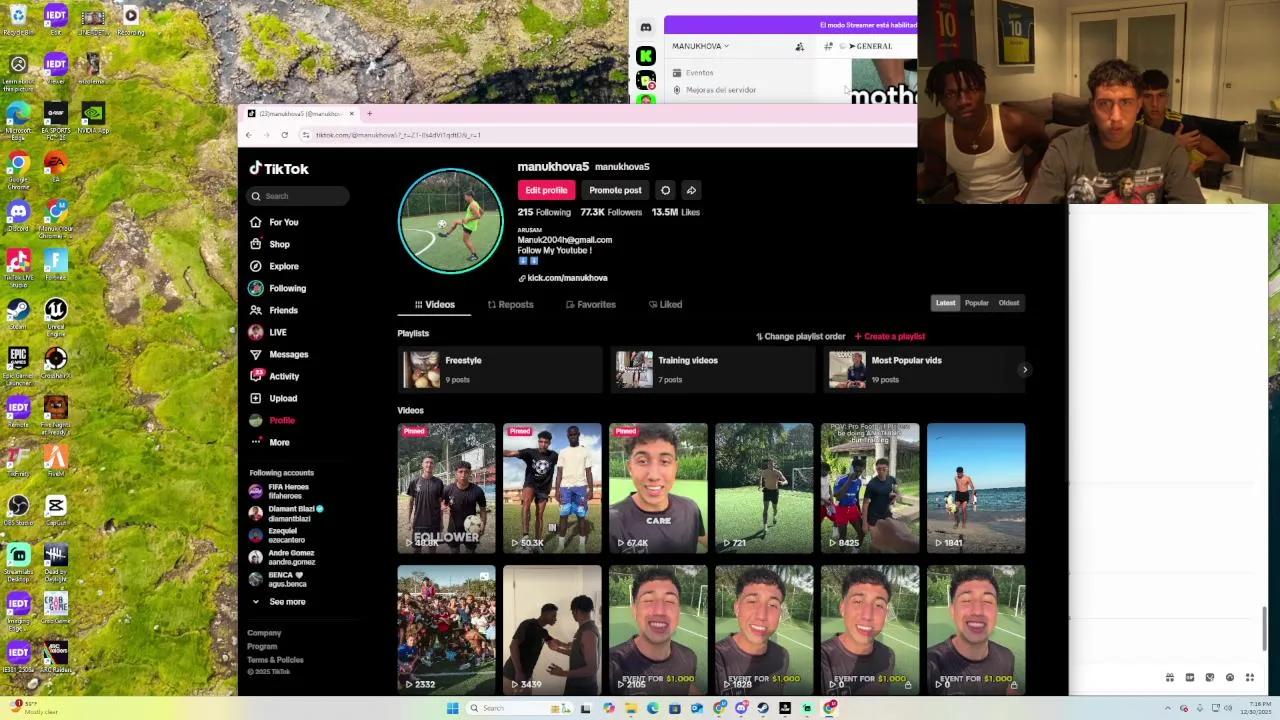This screenshot has height=720, width=1280.
Task: Expand See more following accounts
Action: (279, 602)
